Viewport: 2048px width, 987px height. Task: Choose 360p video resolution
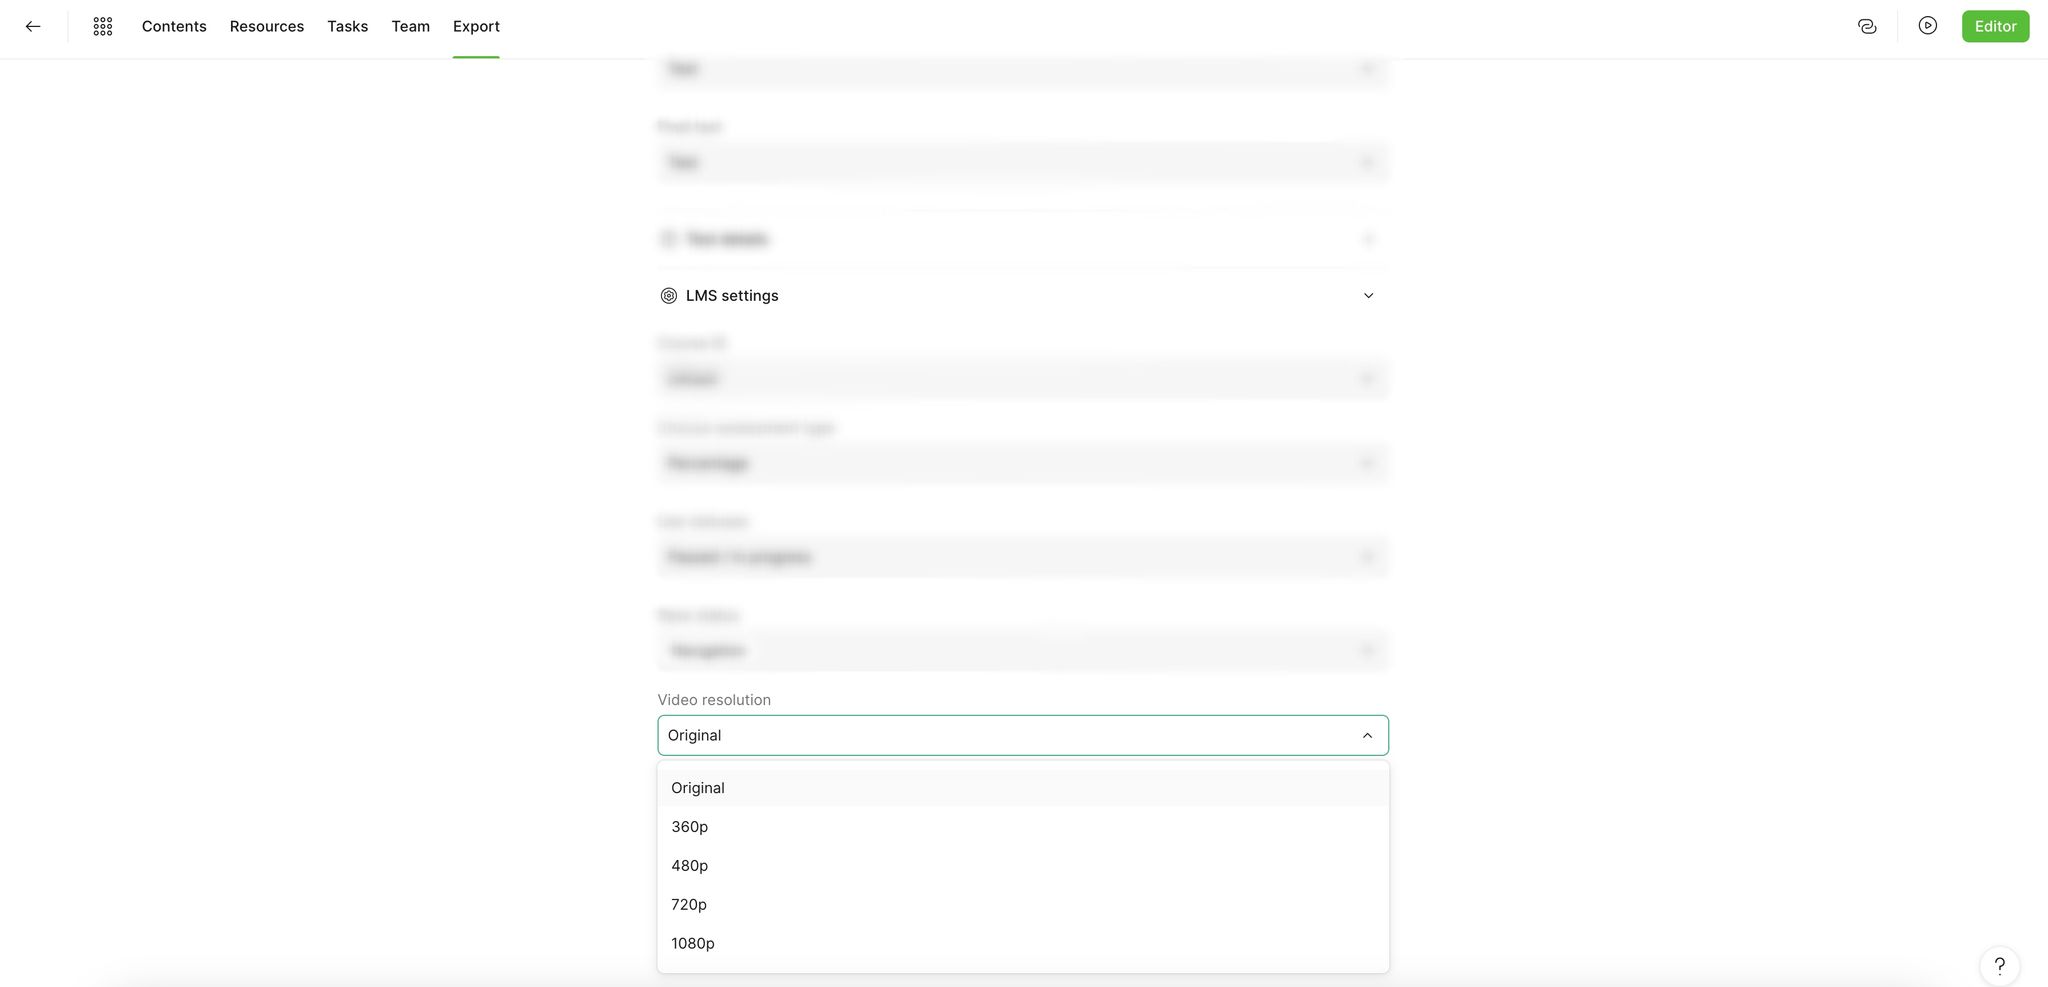tap(1023, 827)
